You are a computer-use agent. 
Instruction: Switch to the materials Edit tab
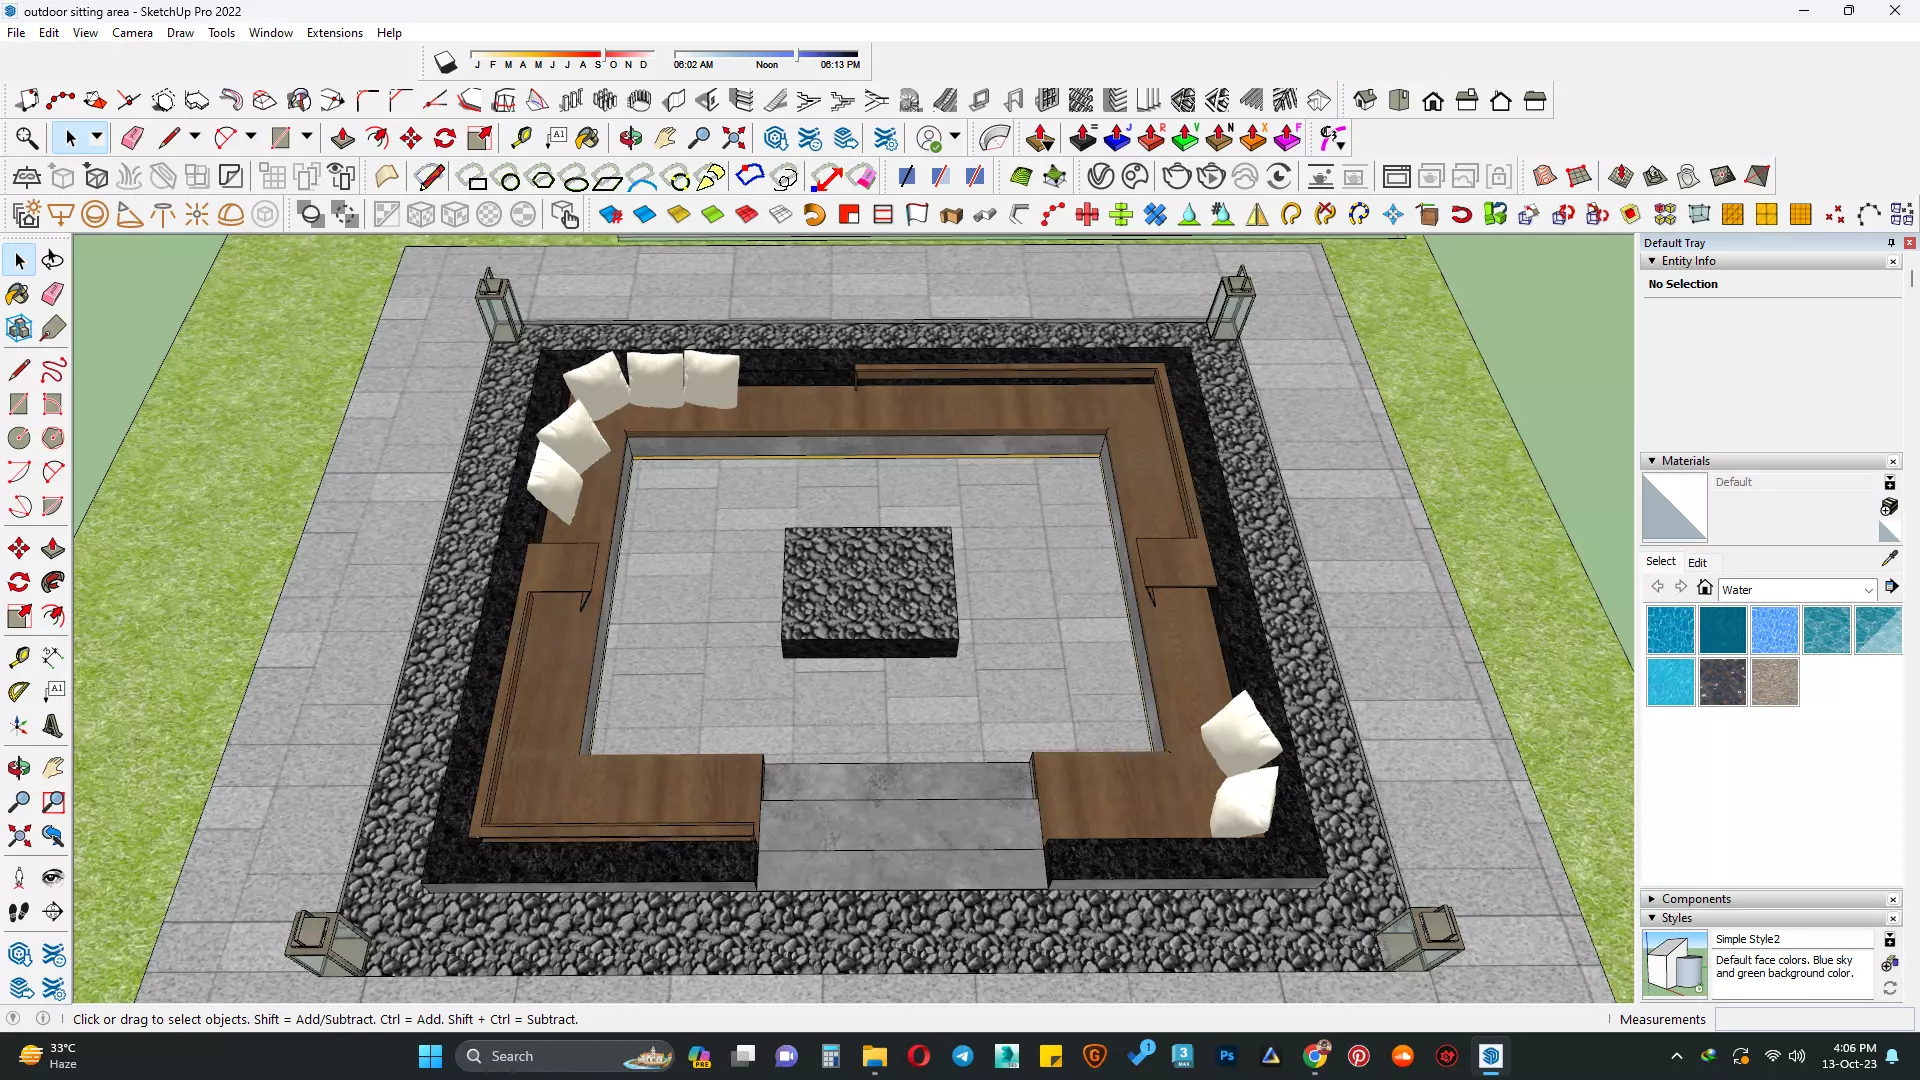[x=1697, y=562]
